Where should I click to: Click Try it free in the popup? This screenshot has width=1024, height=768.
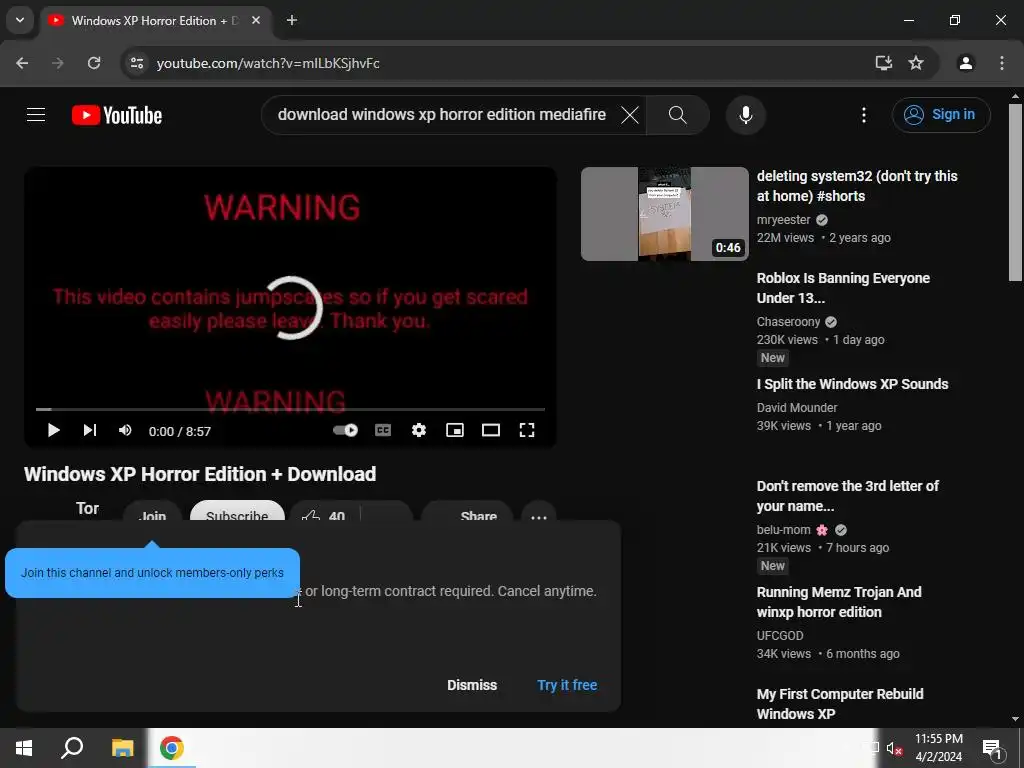568,685
